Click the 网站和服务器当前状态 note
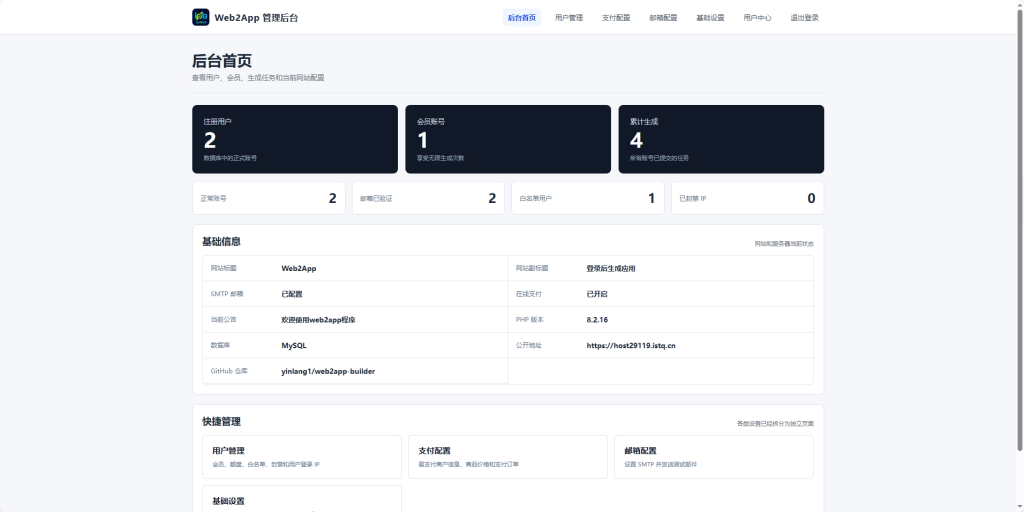 [784, 244]
